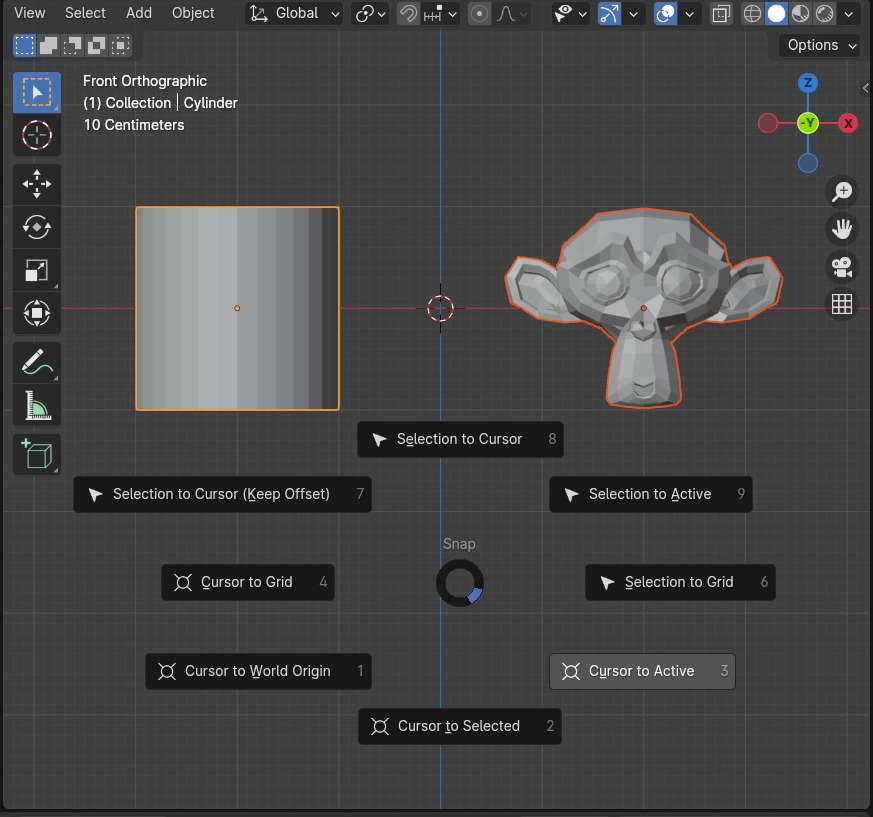Click the red X axis gizmo ball
Screen dimensions: 873x817
tap(848, 123)
